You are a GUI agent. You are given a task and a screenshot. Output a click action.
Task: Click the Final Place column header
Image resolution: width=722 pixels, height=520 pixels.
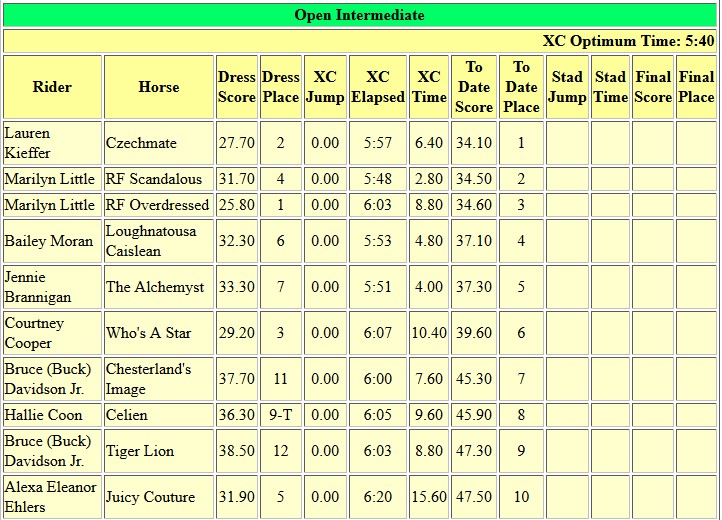696,87
